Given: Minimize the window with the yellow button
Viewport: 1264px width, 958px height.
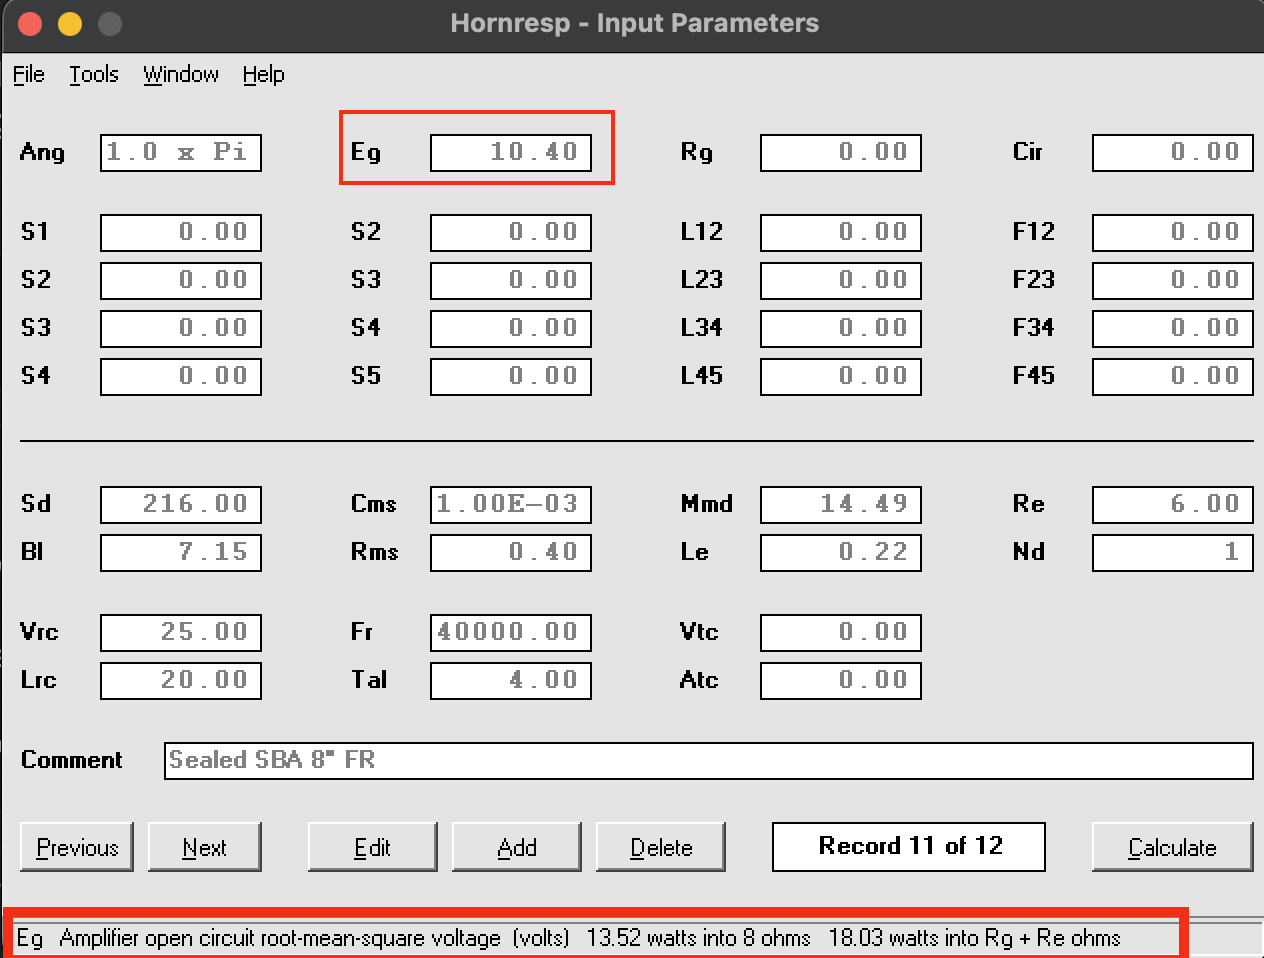Looking at the screenshot, I should pyautogui.click(x=70, y=24).
